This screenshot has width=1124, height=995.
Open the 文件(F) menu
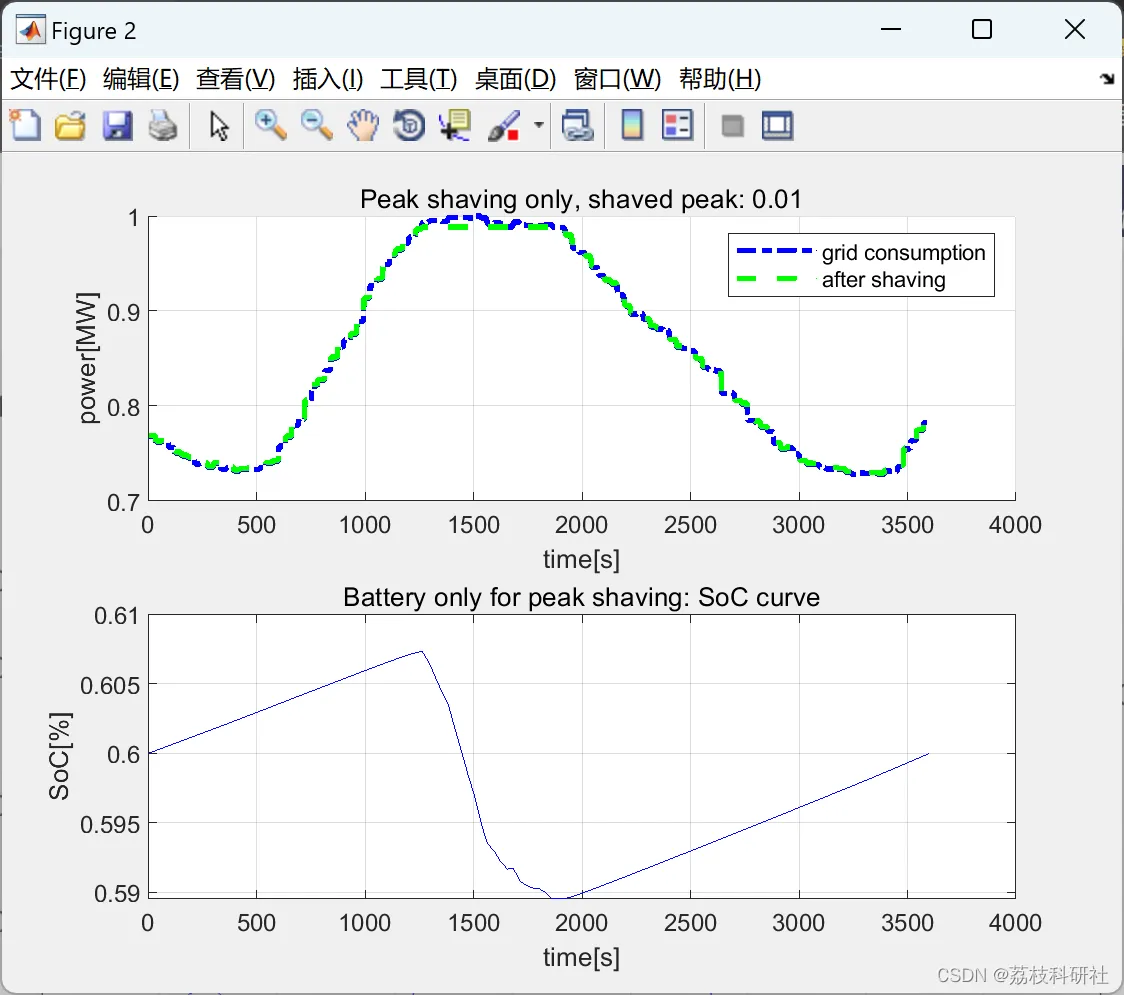(48, 79)
